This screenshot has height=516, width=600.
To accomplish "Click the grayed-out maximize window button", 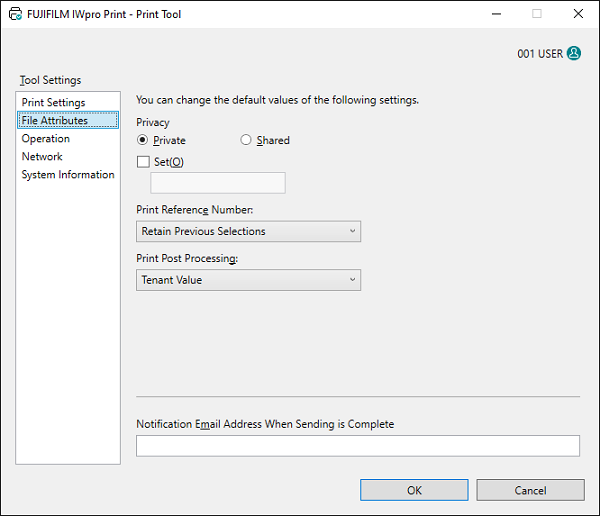I will [x=536, y=15].
